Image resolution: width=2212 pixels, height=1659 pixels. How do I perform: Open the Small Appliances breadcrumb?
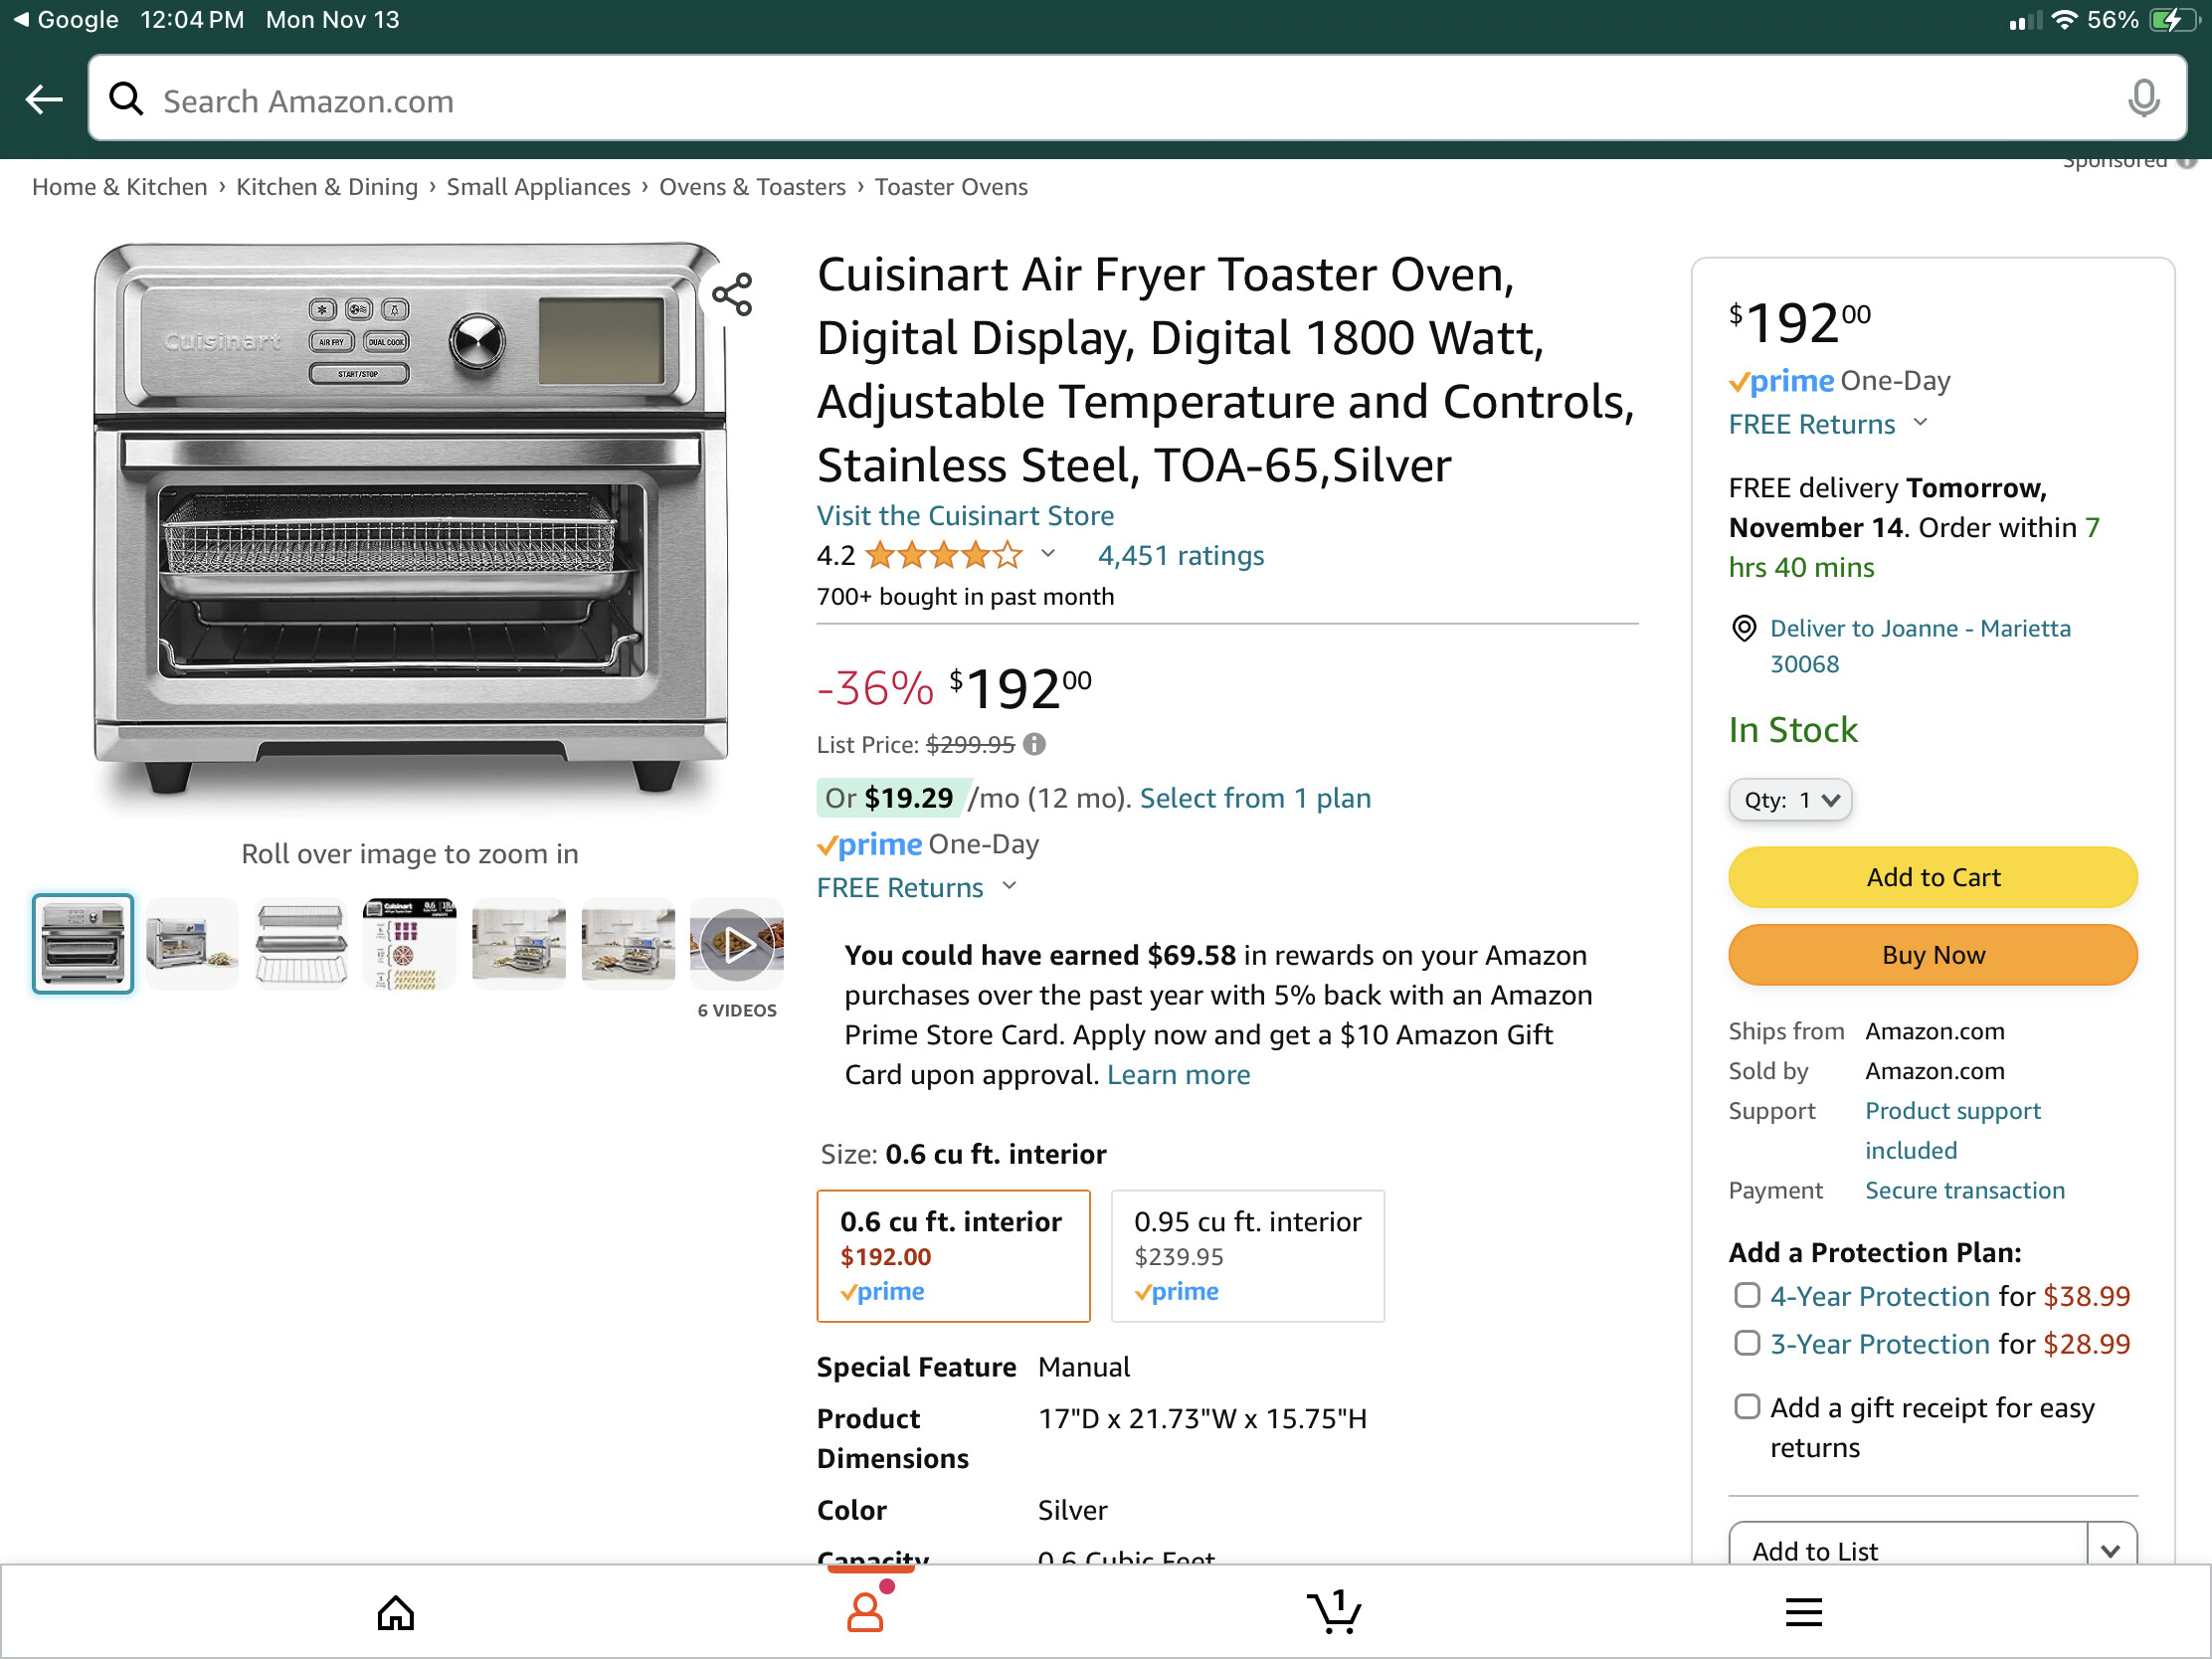click(538, 187)
